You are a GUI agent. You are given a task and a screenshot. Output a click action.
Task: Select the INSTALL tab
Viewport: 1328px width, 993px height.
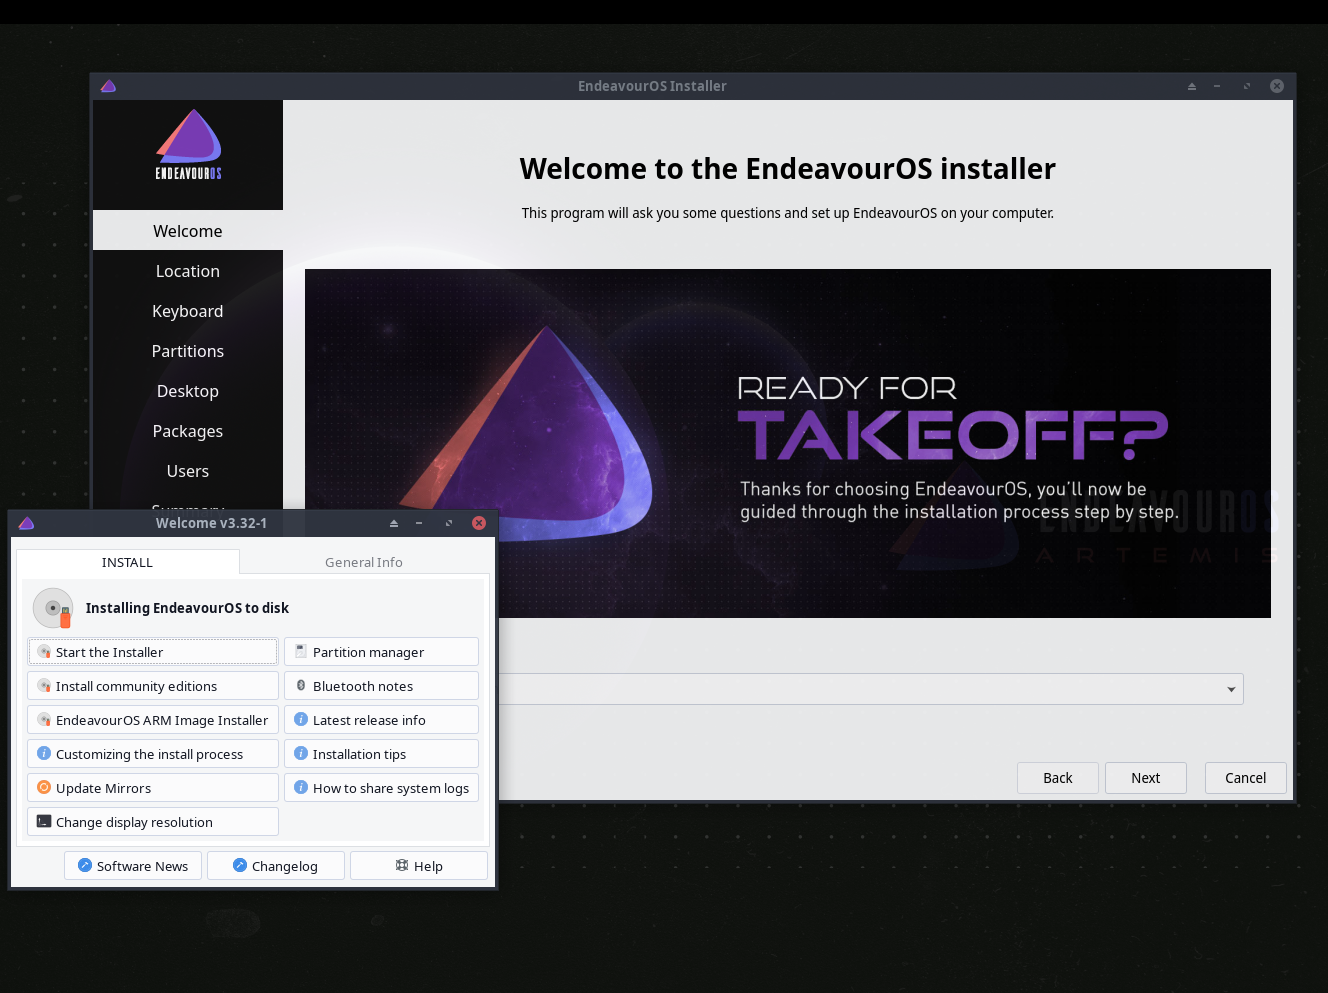click(x=127, y=562)
